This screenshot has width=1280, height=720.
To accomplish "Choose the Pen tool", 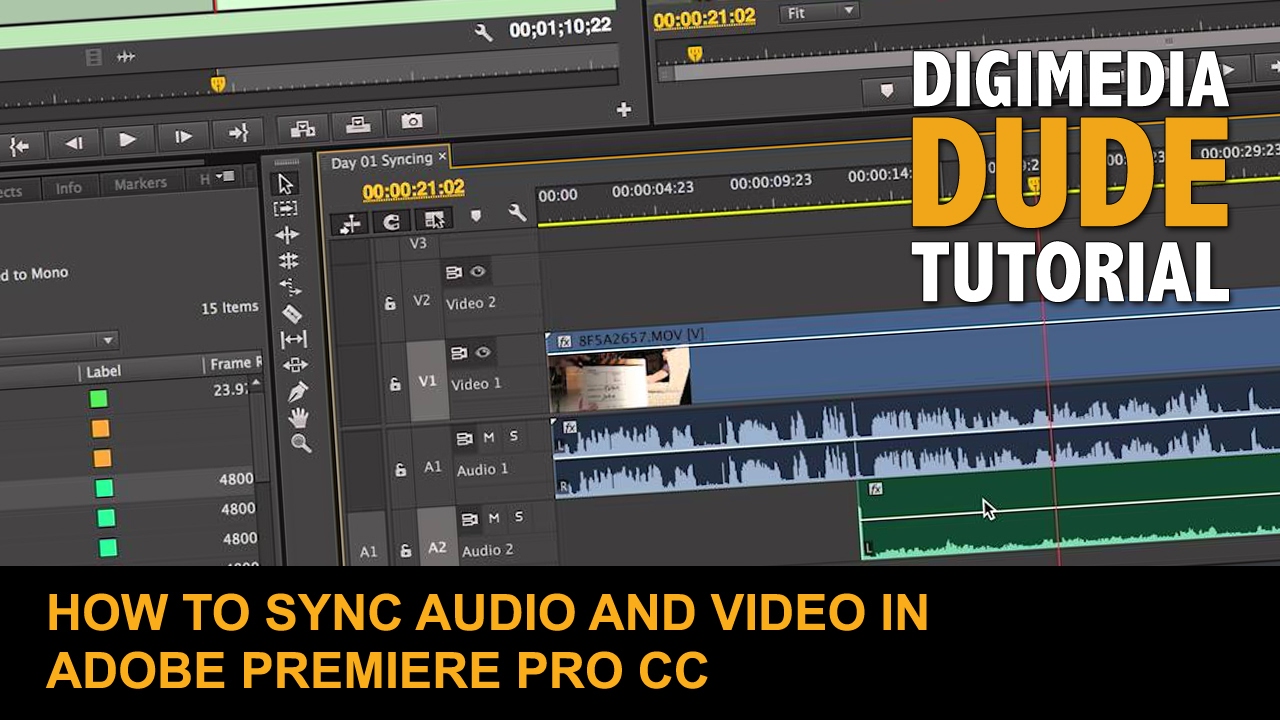I will pyautogui.click(x=297, y=391).
